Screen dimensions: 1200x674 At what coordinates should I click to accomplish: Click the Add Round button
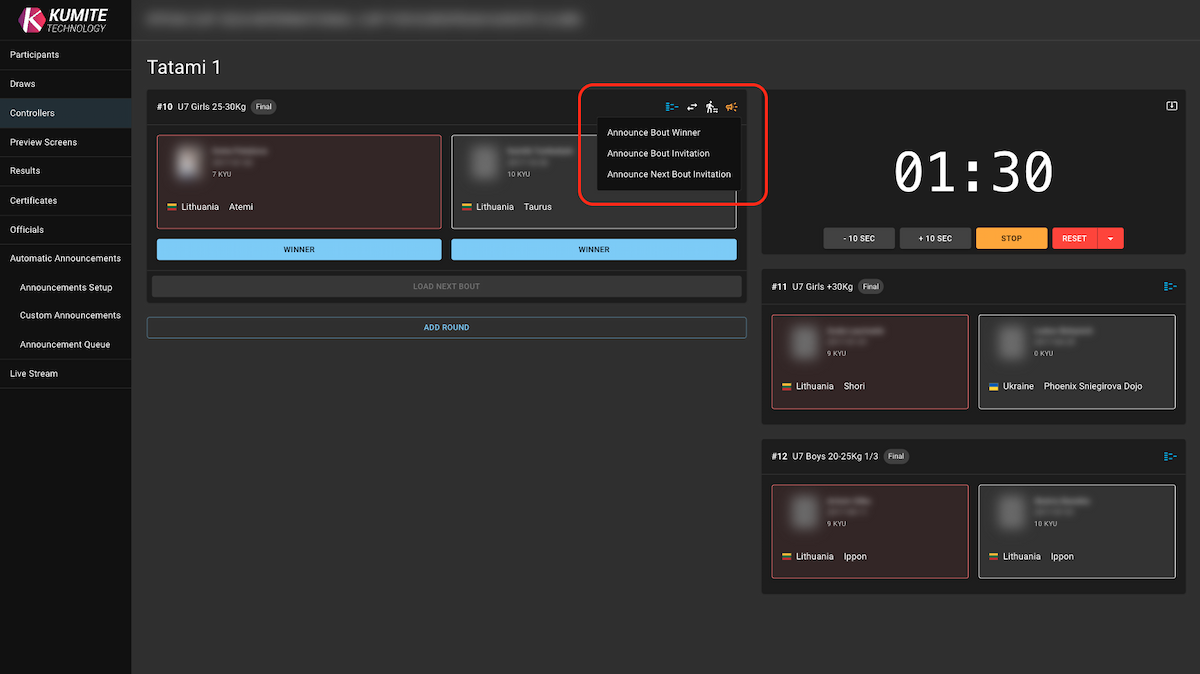click(x=446, y=328)
